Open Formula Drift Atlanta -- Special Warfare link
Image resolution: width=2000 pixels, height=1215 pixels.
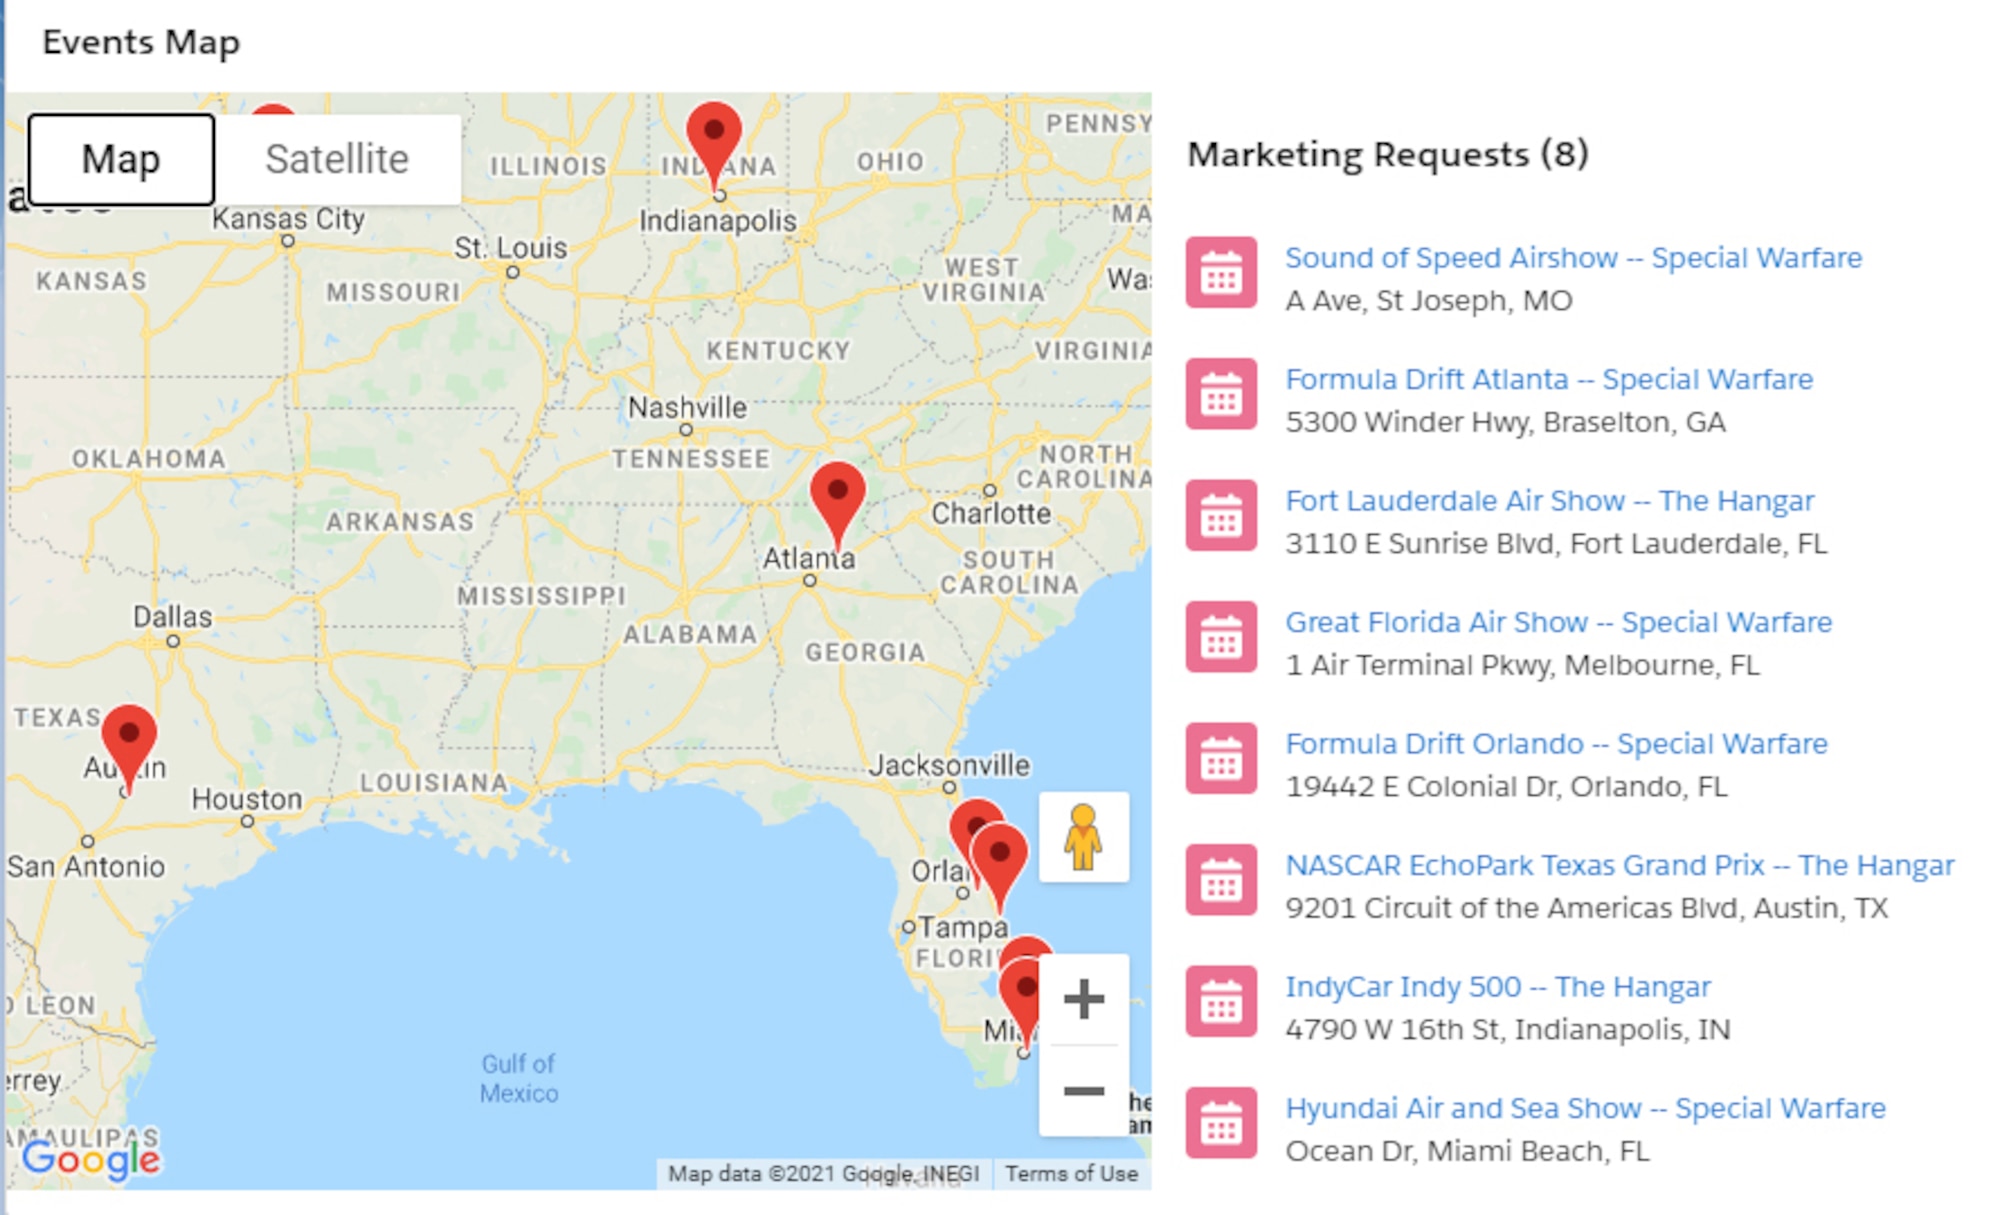click(x=1549, y=380)
